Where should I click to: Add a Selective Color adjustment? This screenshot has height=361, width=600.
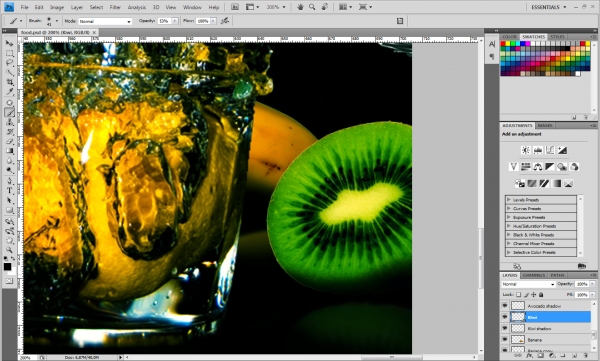click(x=569, y=183)
